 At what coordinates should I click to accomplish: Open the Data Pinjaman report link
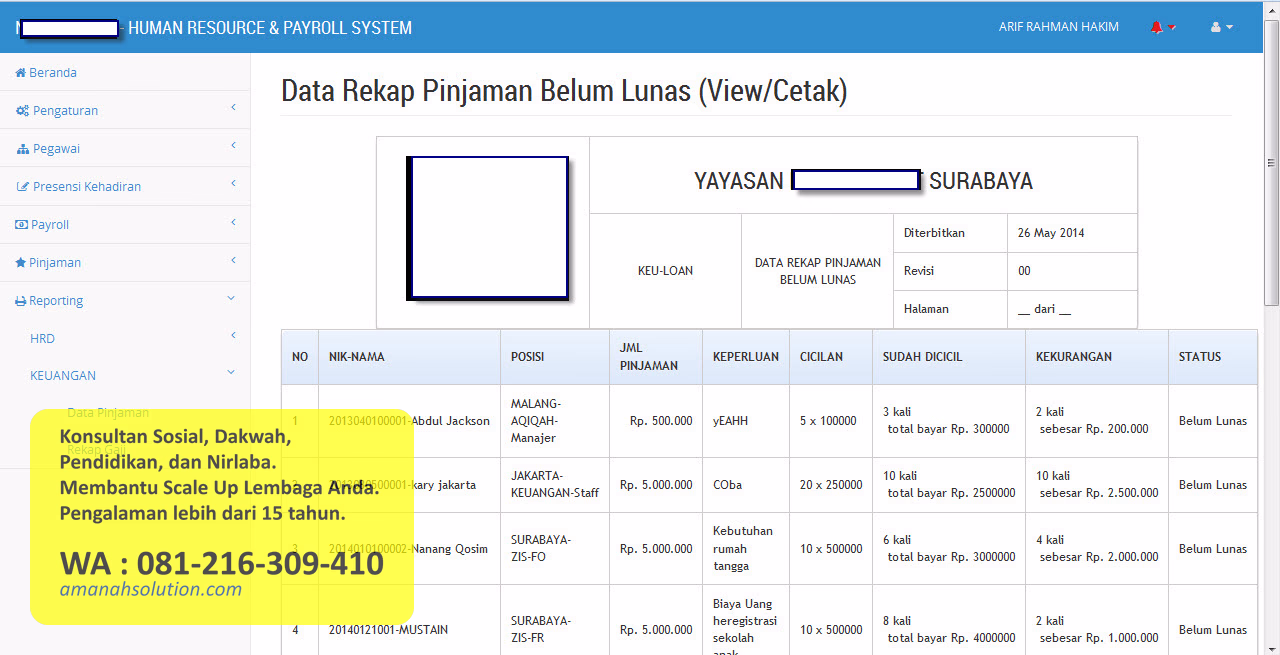pos(108,412)
